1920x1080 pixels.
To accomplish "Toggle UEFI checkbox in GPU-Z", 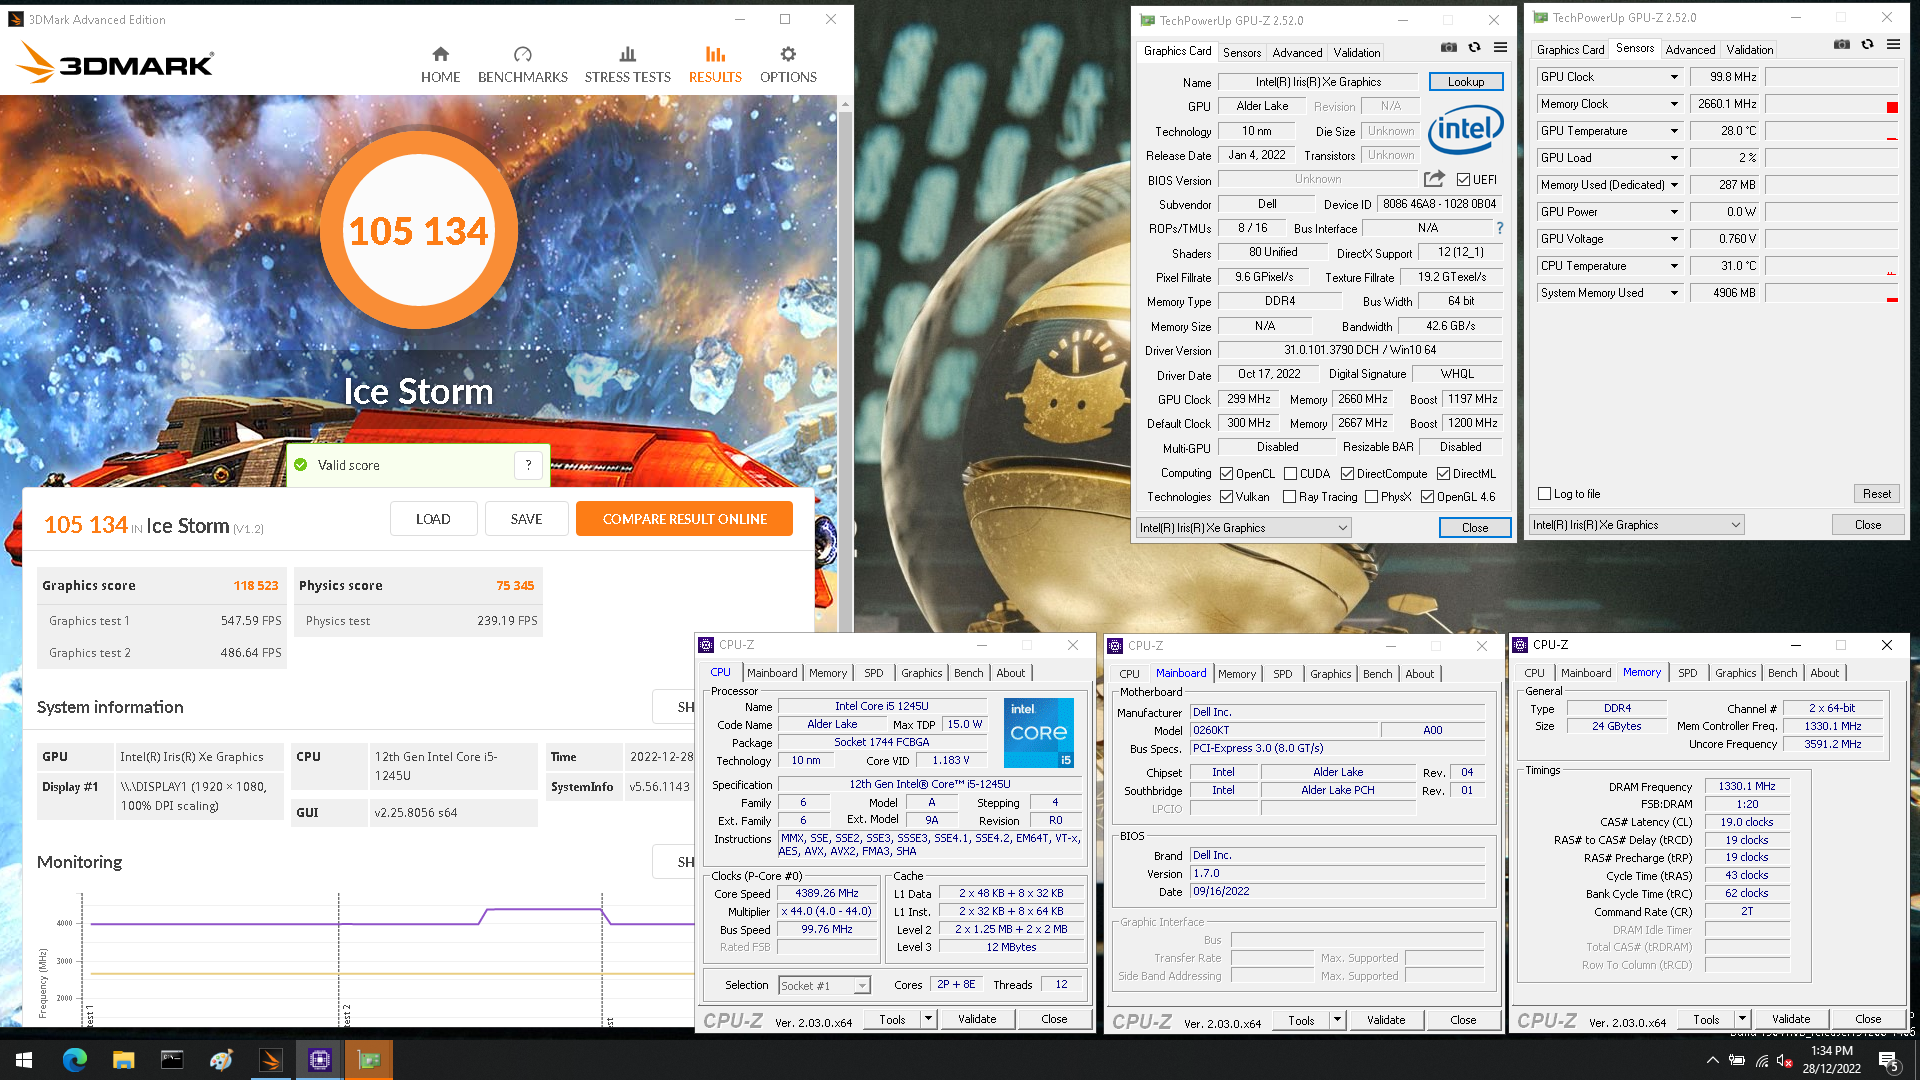I will tap(1463, 180).
